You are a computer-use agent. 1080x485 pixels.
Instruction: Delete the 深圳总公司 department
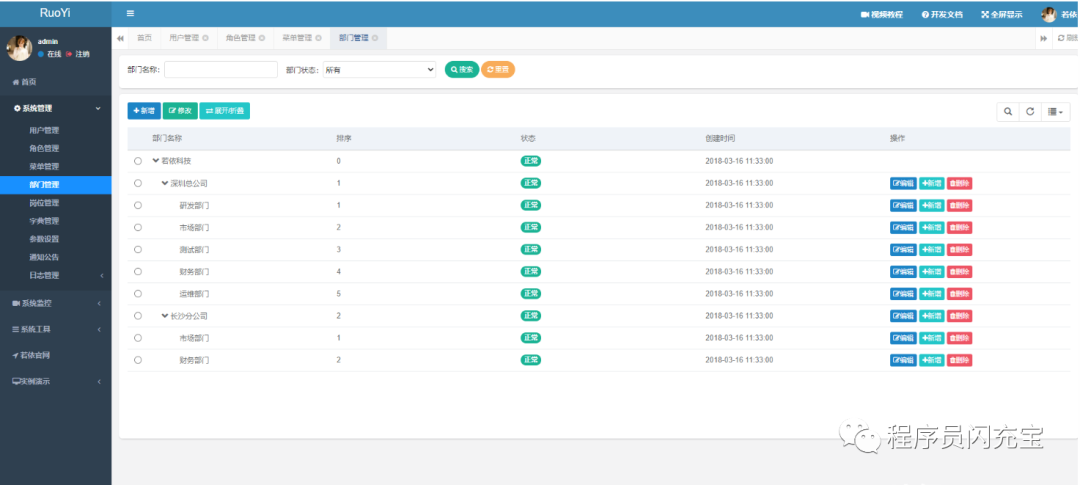(959, 183)
